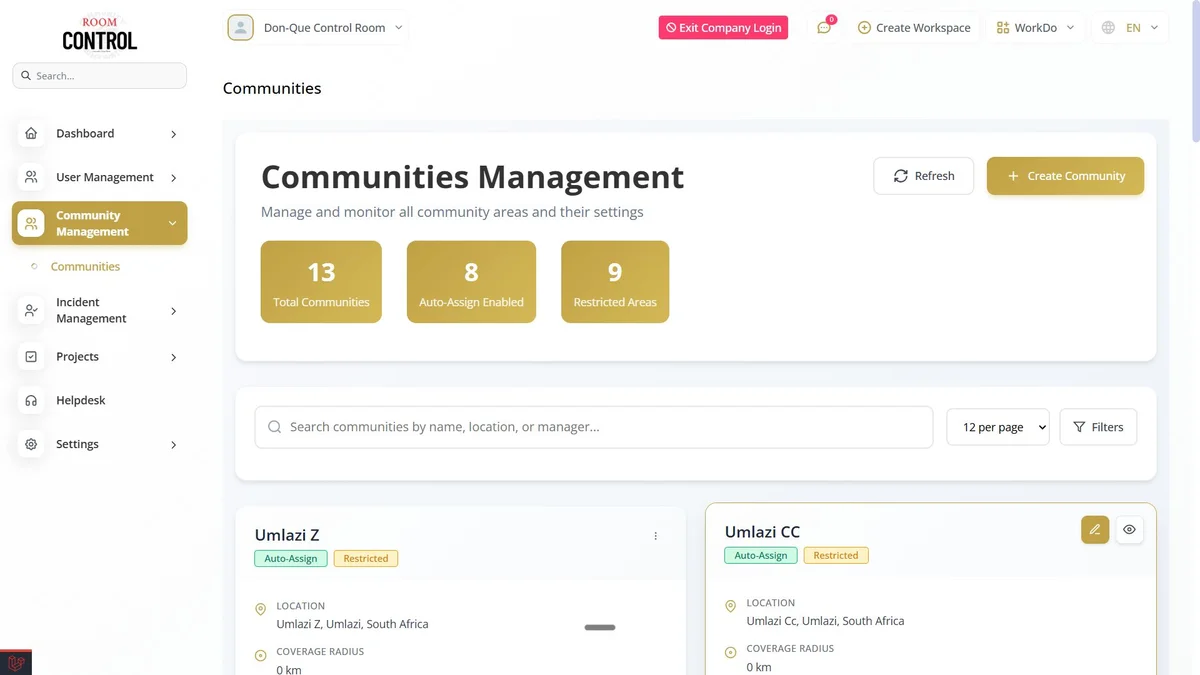Click the Community Management icon in sidebar

click(31, 223)
